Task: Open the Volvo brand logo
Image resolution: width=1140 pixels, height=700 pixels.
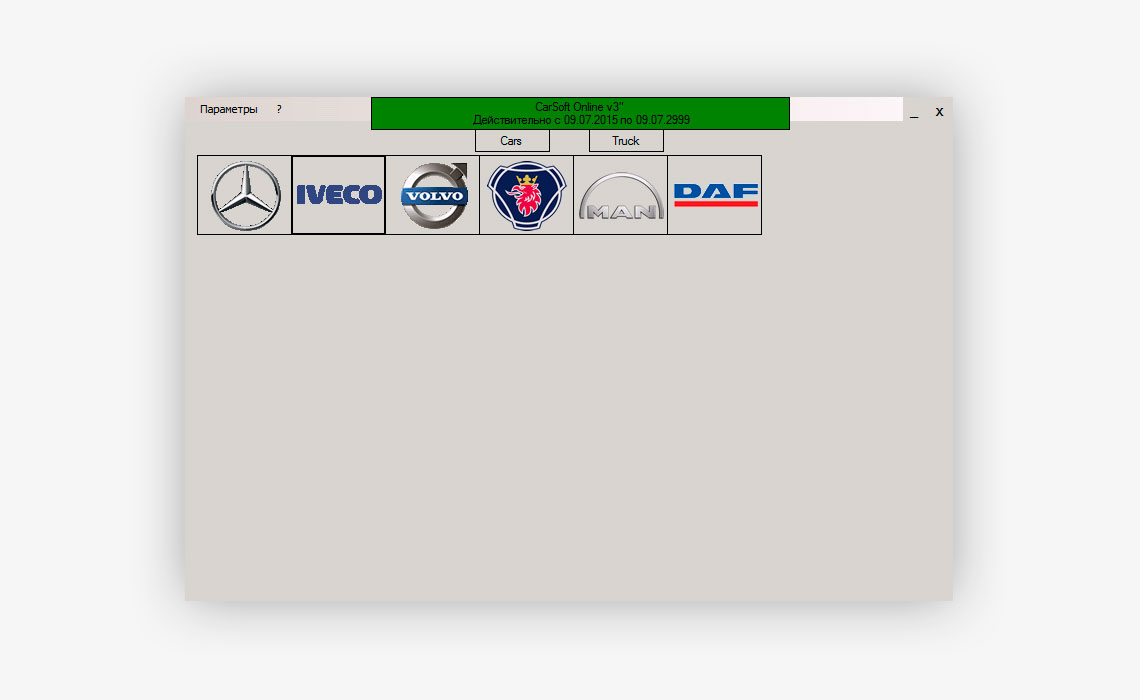Action: coord(433,195)
